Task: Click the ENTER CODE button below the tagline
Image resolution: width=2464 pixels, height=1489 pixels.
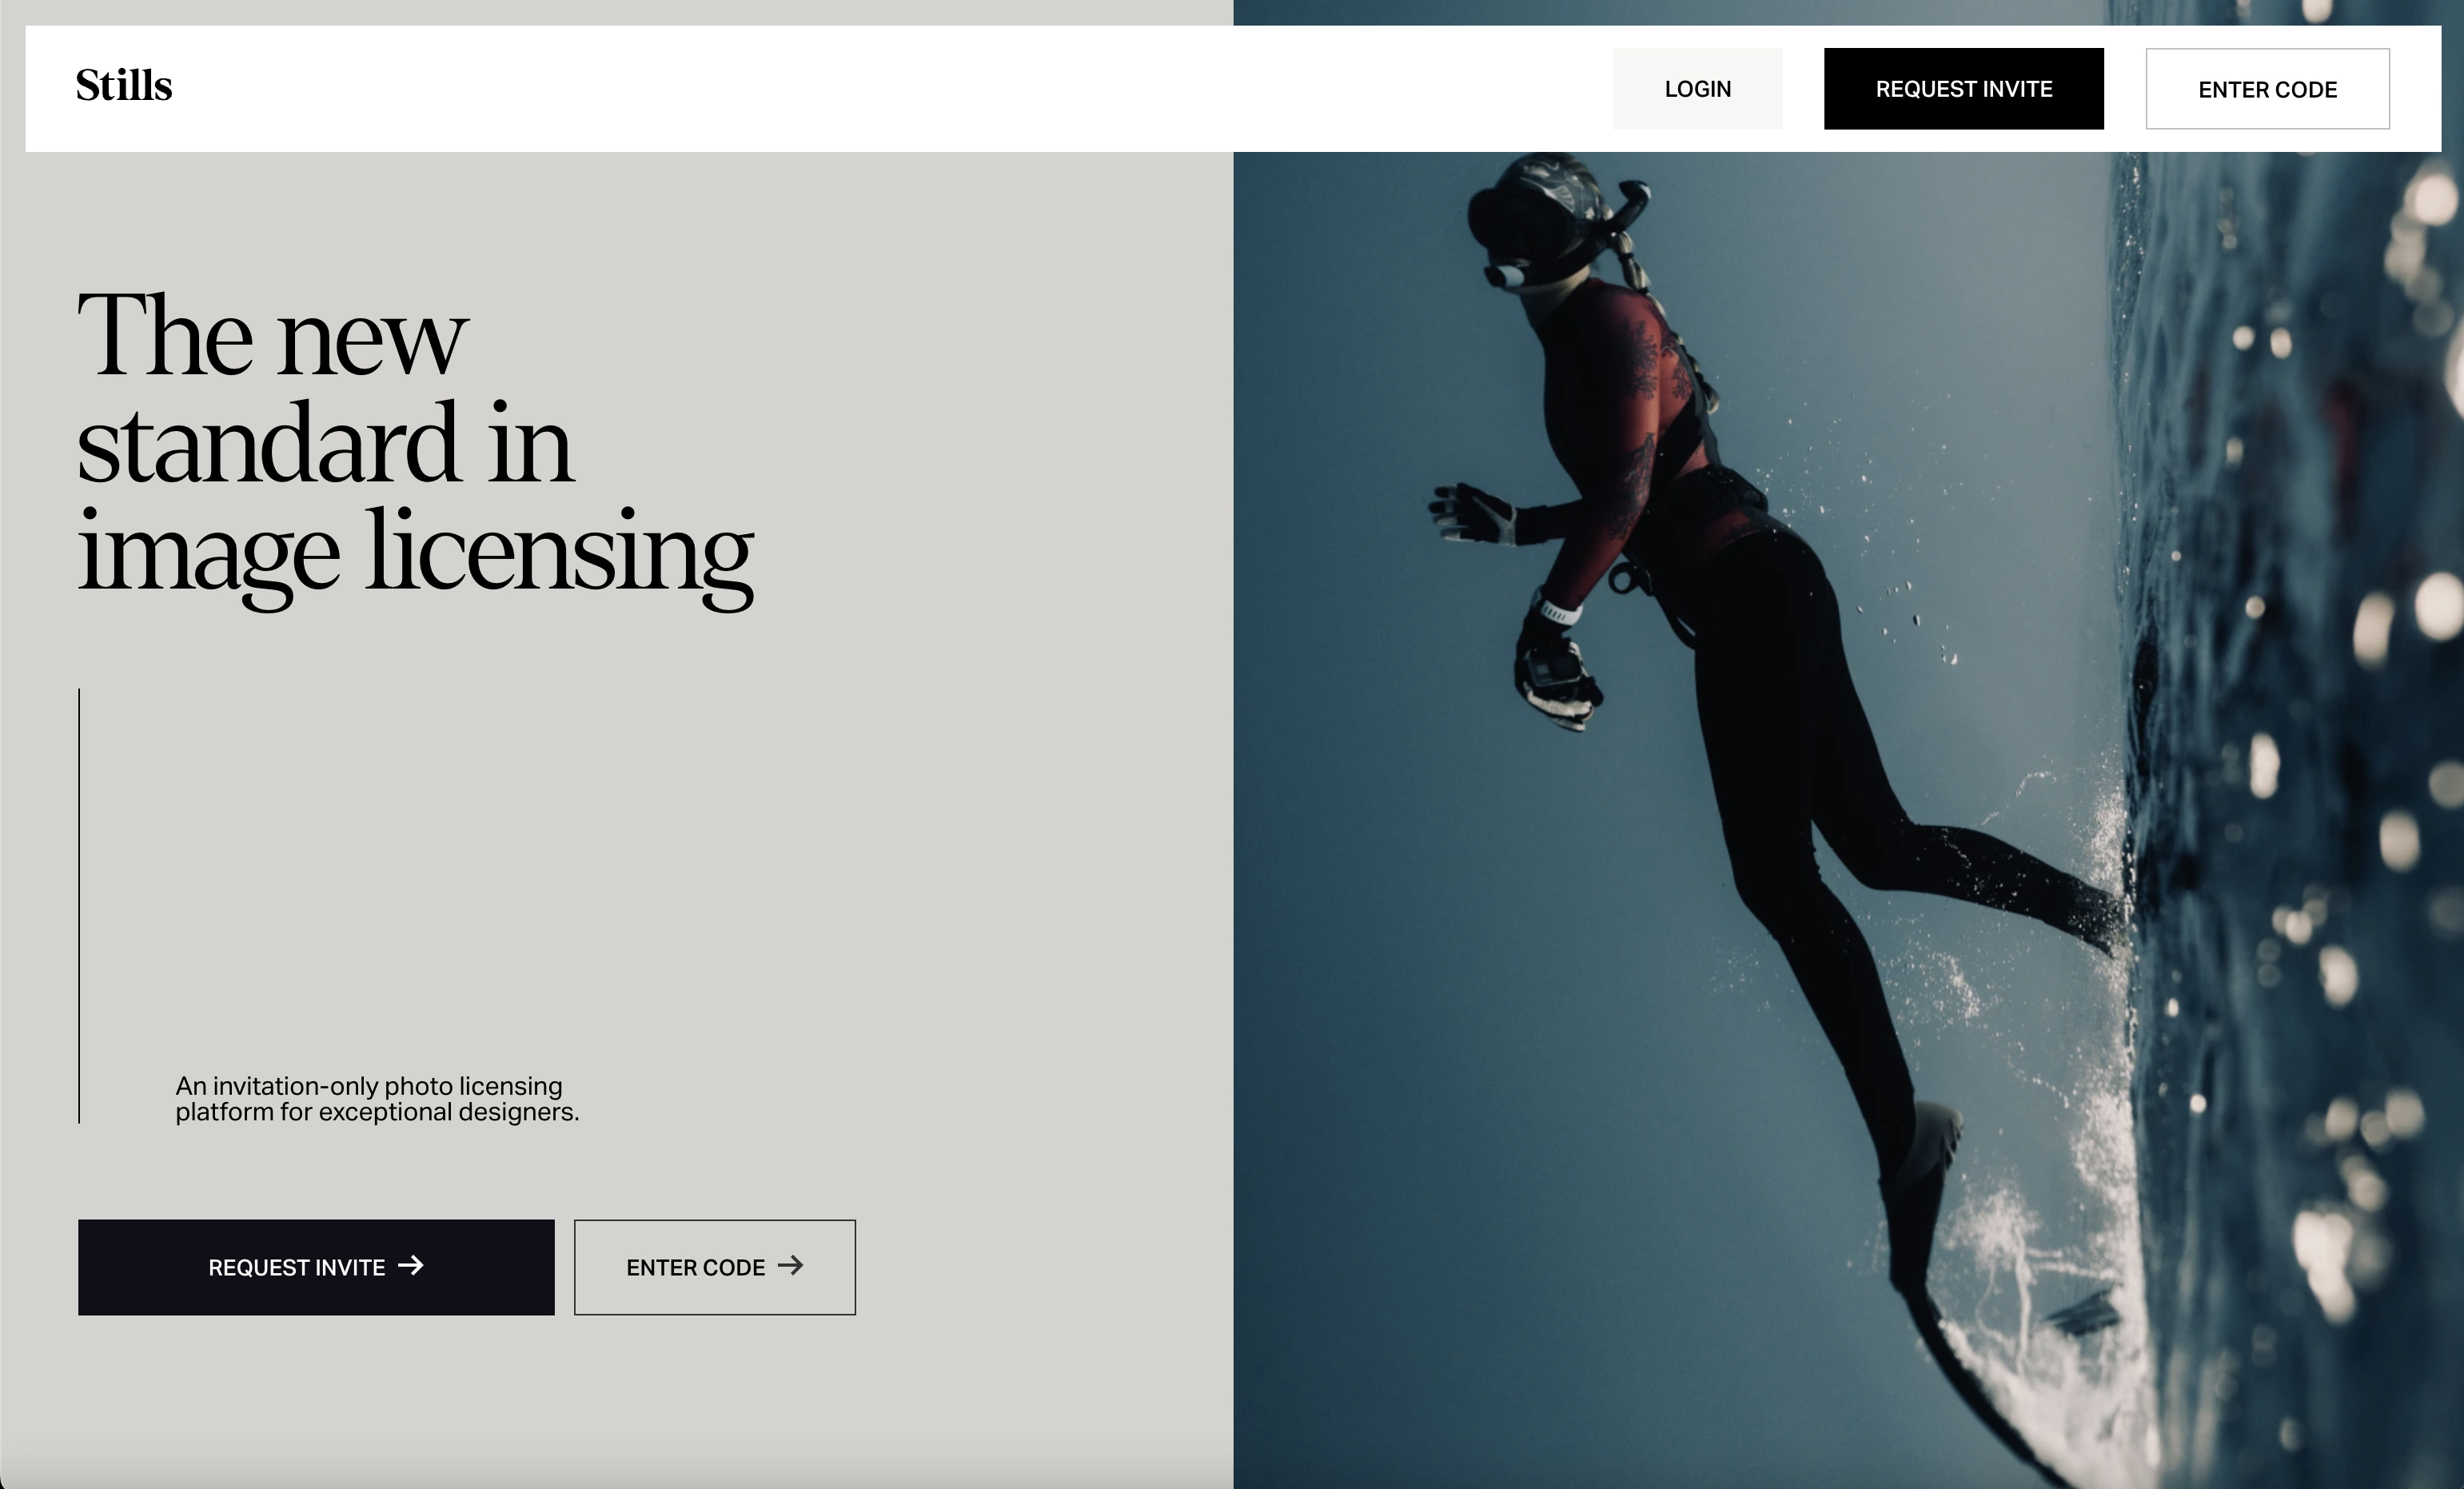Action: pos(715,1267)
